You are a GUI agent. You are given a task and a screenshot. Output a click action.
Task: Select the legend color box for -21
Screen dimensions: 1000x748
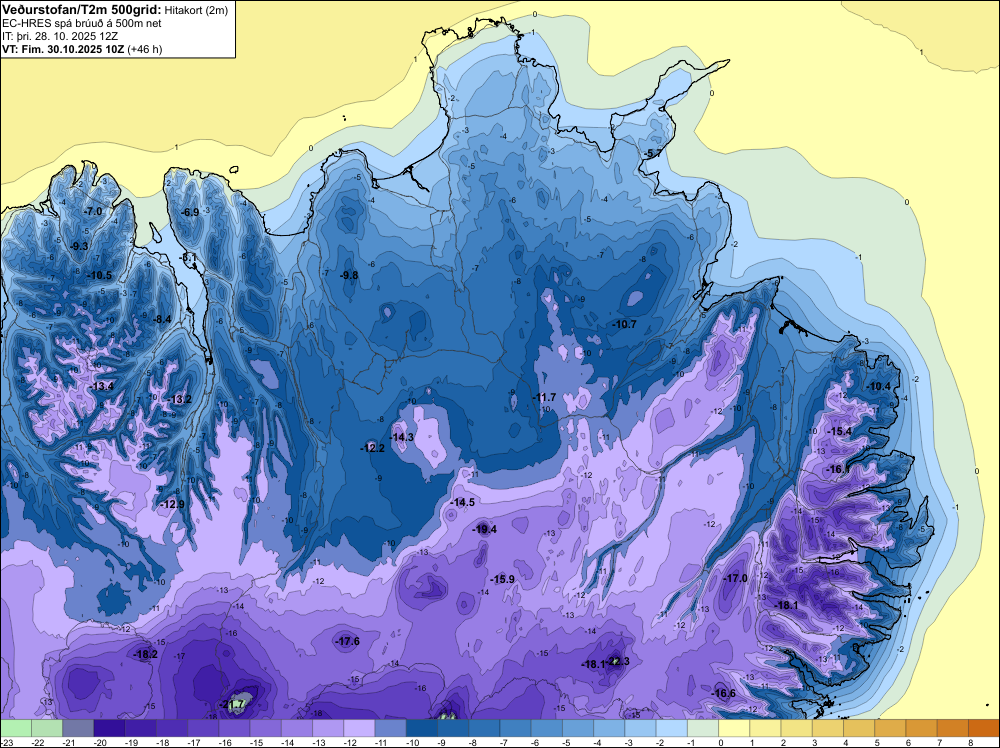pos(78,728)
